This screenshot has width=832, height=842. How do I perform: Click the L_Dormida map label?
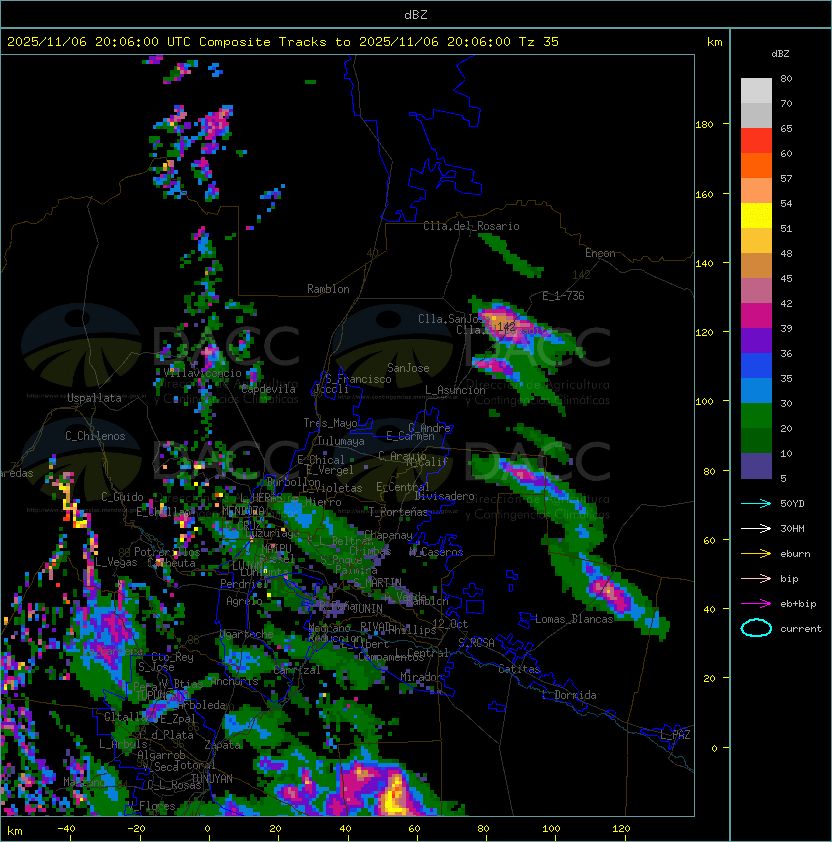click(x=569, y=695)
